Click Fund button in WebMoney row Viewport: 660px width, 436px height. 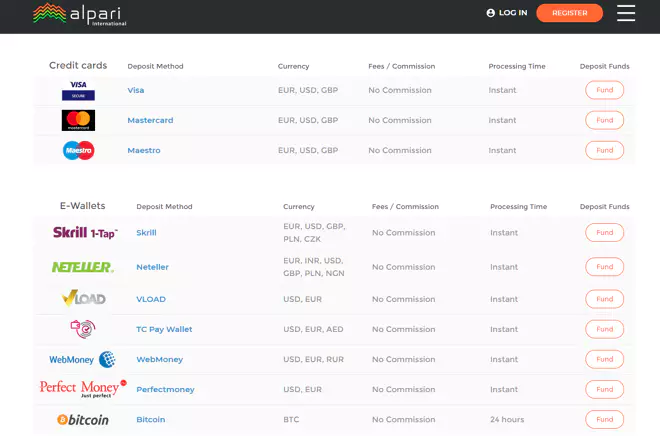click(x=604, y=359)
